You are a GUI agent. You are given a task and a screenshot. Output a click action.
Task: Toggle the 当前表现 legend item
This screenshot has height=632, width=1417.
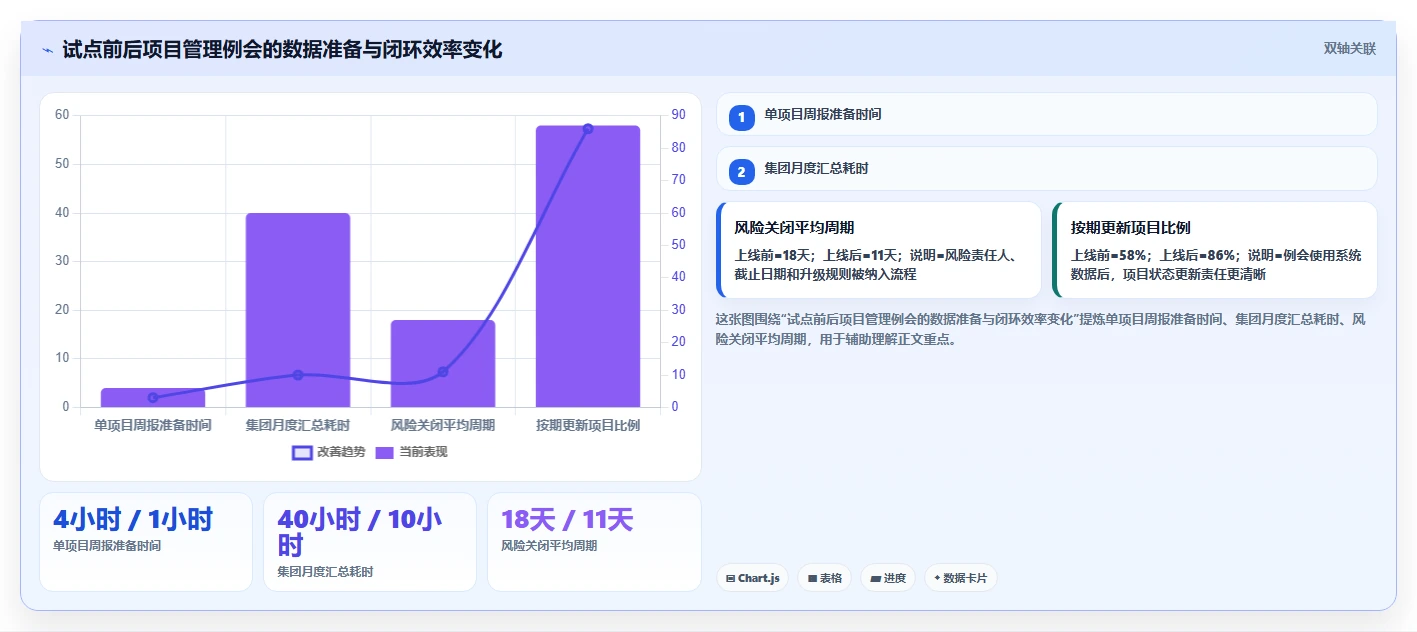pyautogui.click(x=411, y=452)
